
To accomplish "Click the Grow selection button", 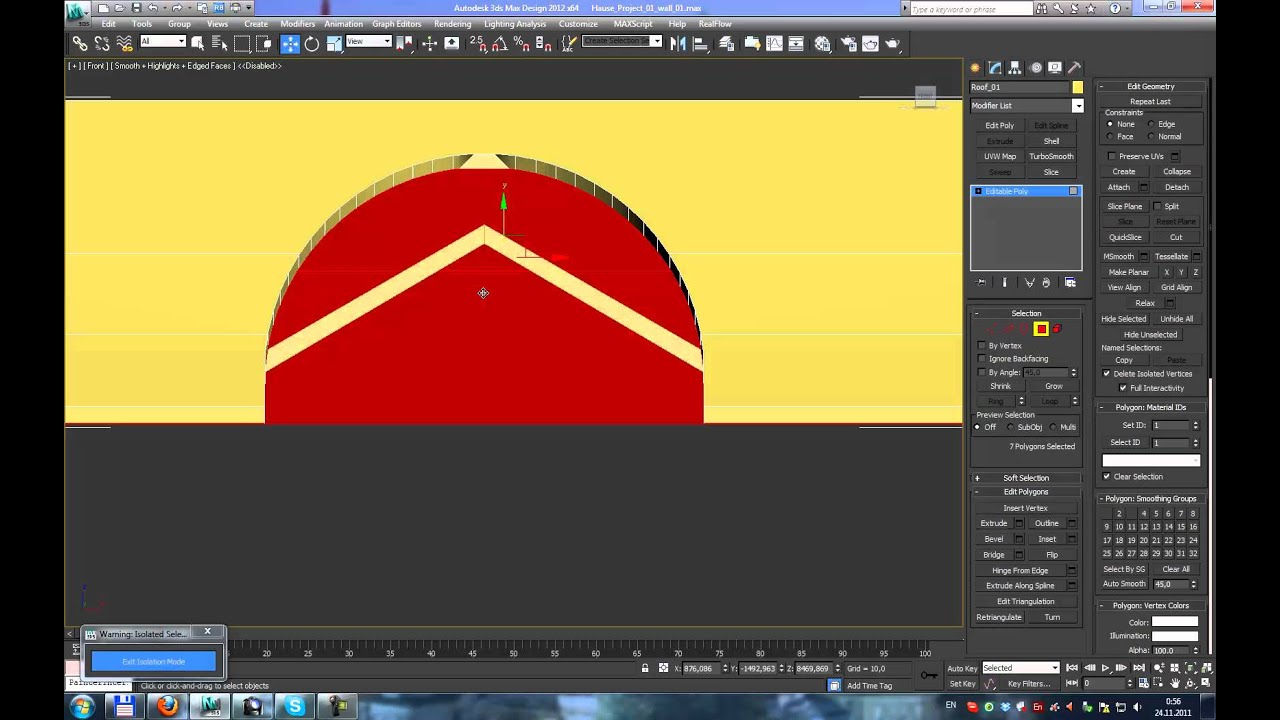I will tap(1054, 386).
